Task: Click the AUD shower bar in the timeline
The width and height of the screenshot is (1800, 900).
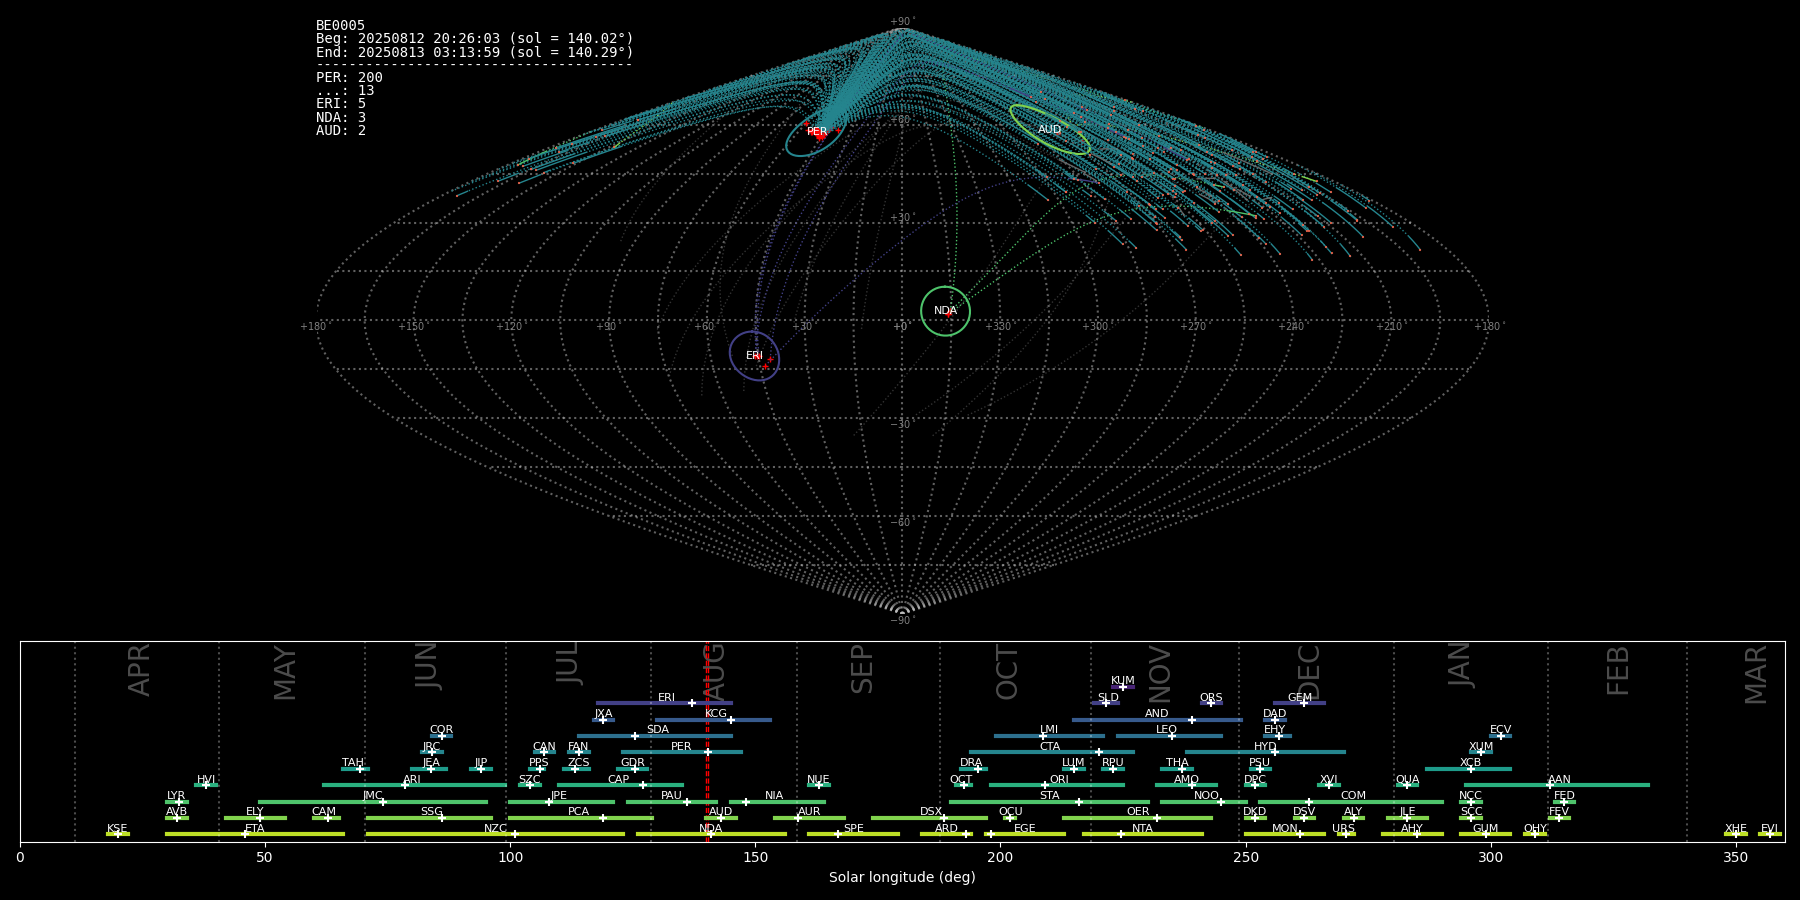Action: coord(721,818)
